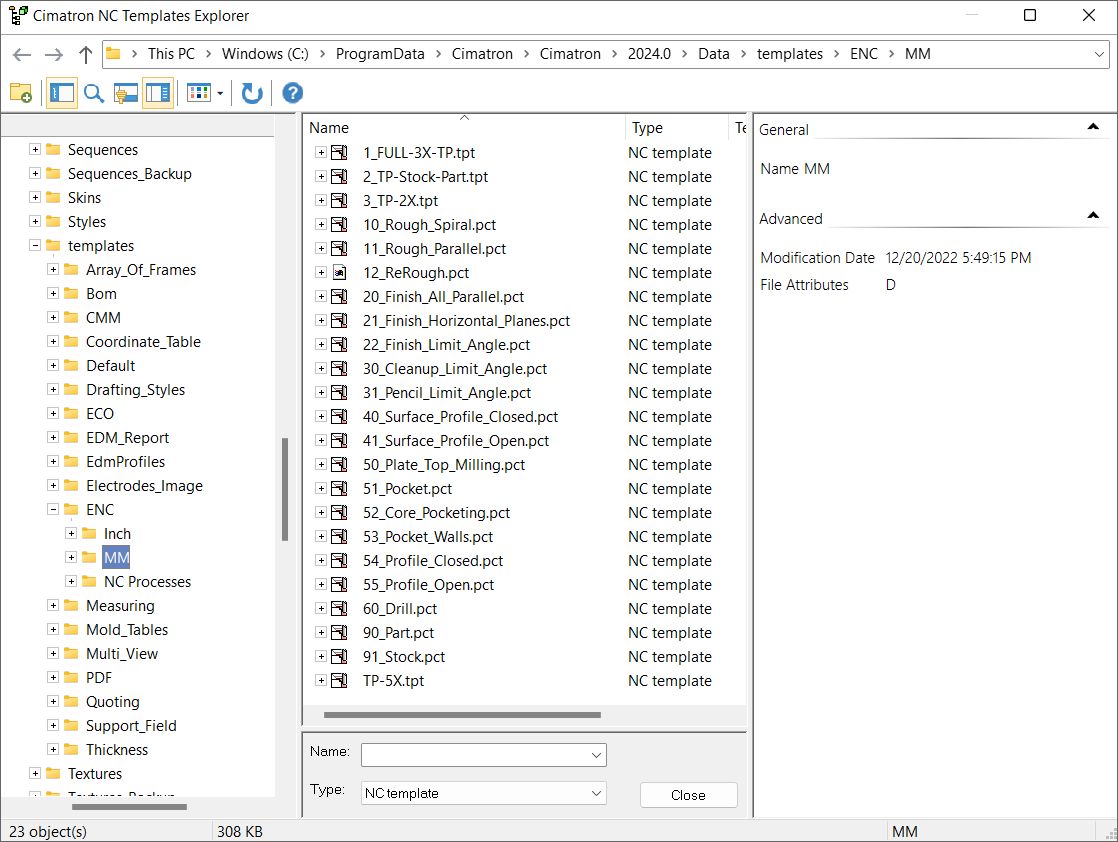The height and width of the screenshot is (842, 1118).
Task: Click the Skins folder icon
Action: click(x=53, y=197)
